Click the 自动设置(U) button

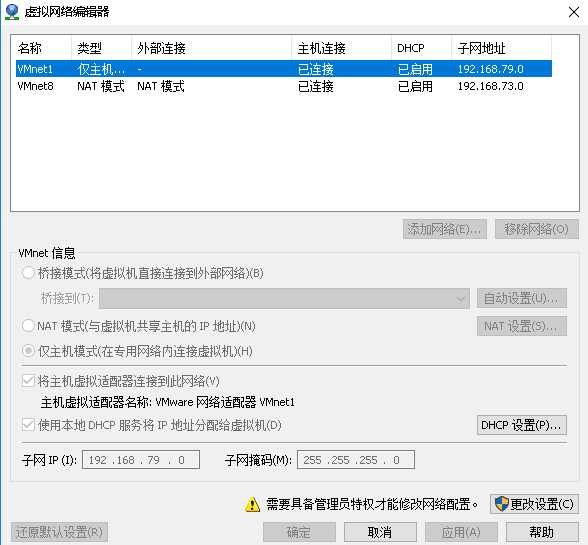coord(522,298)
